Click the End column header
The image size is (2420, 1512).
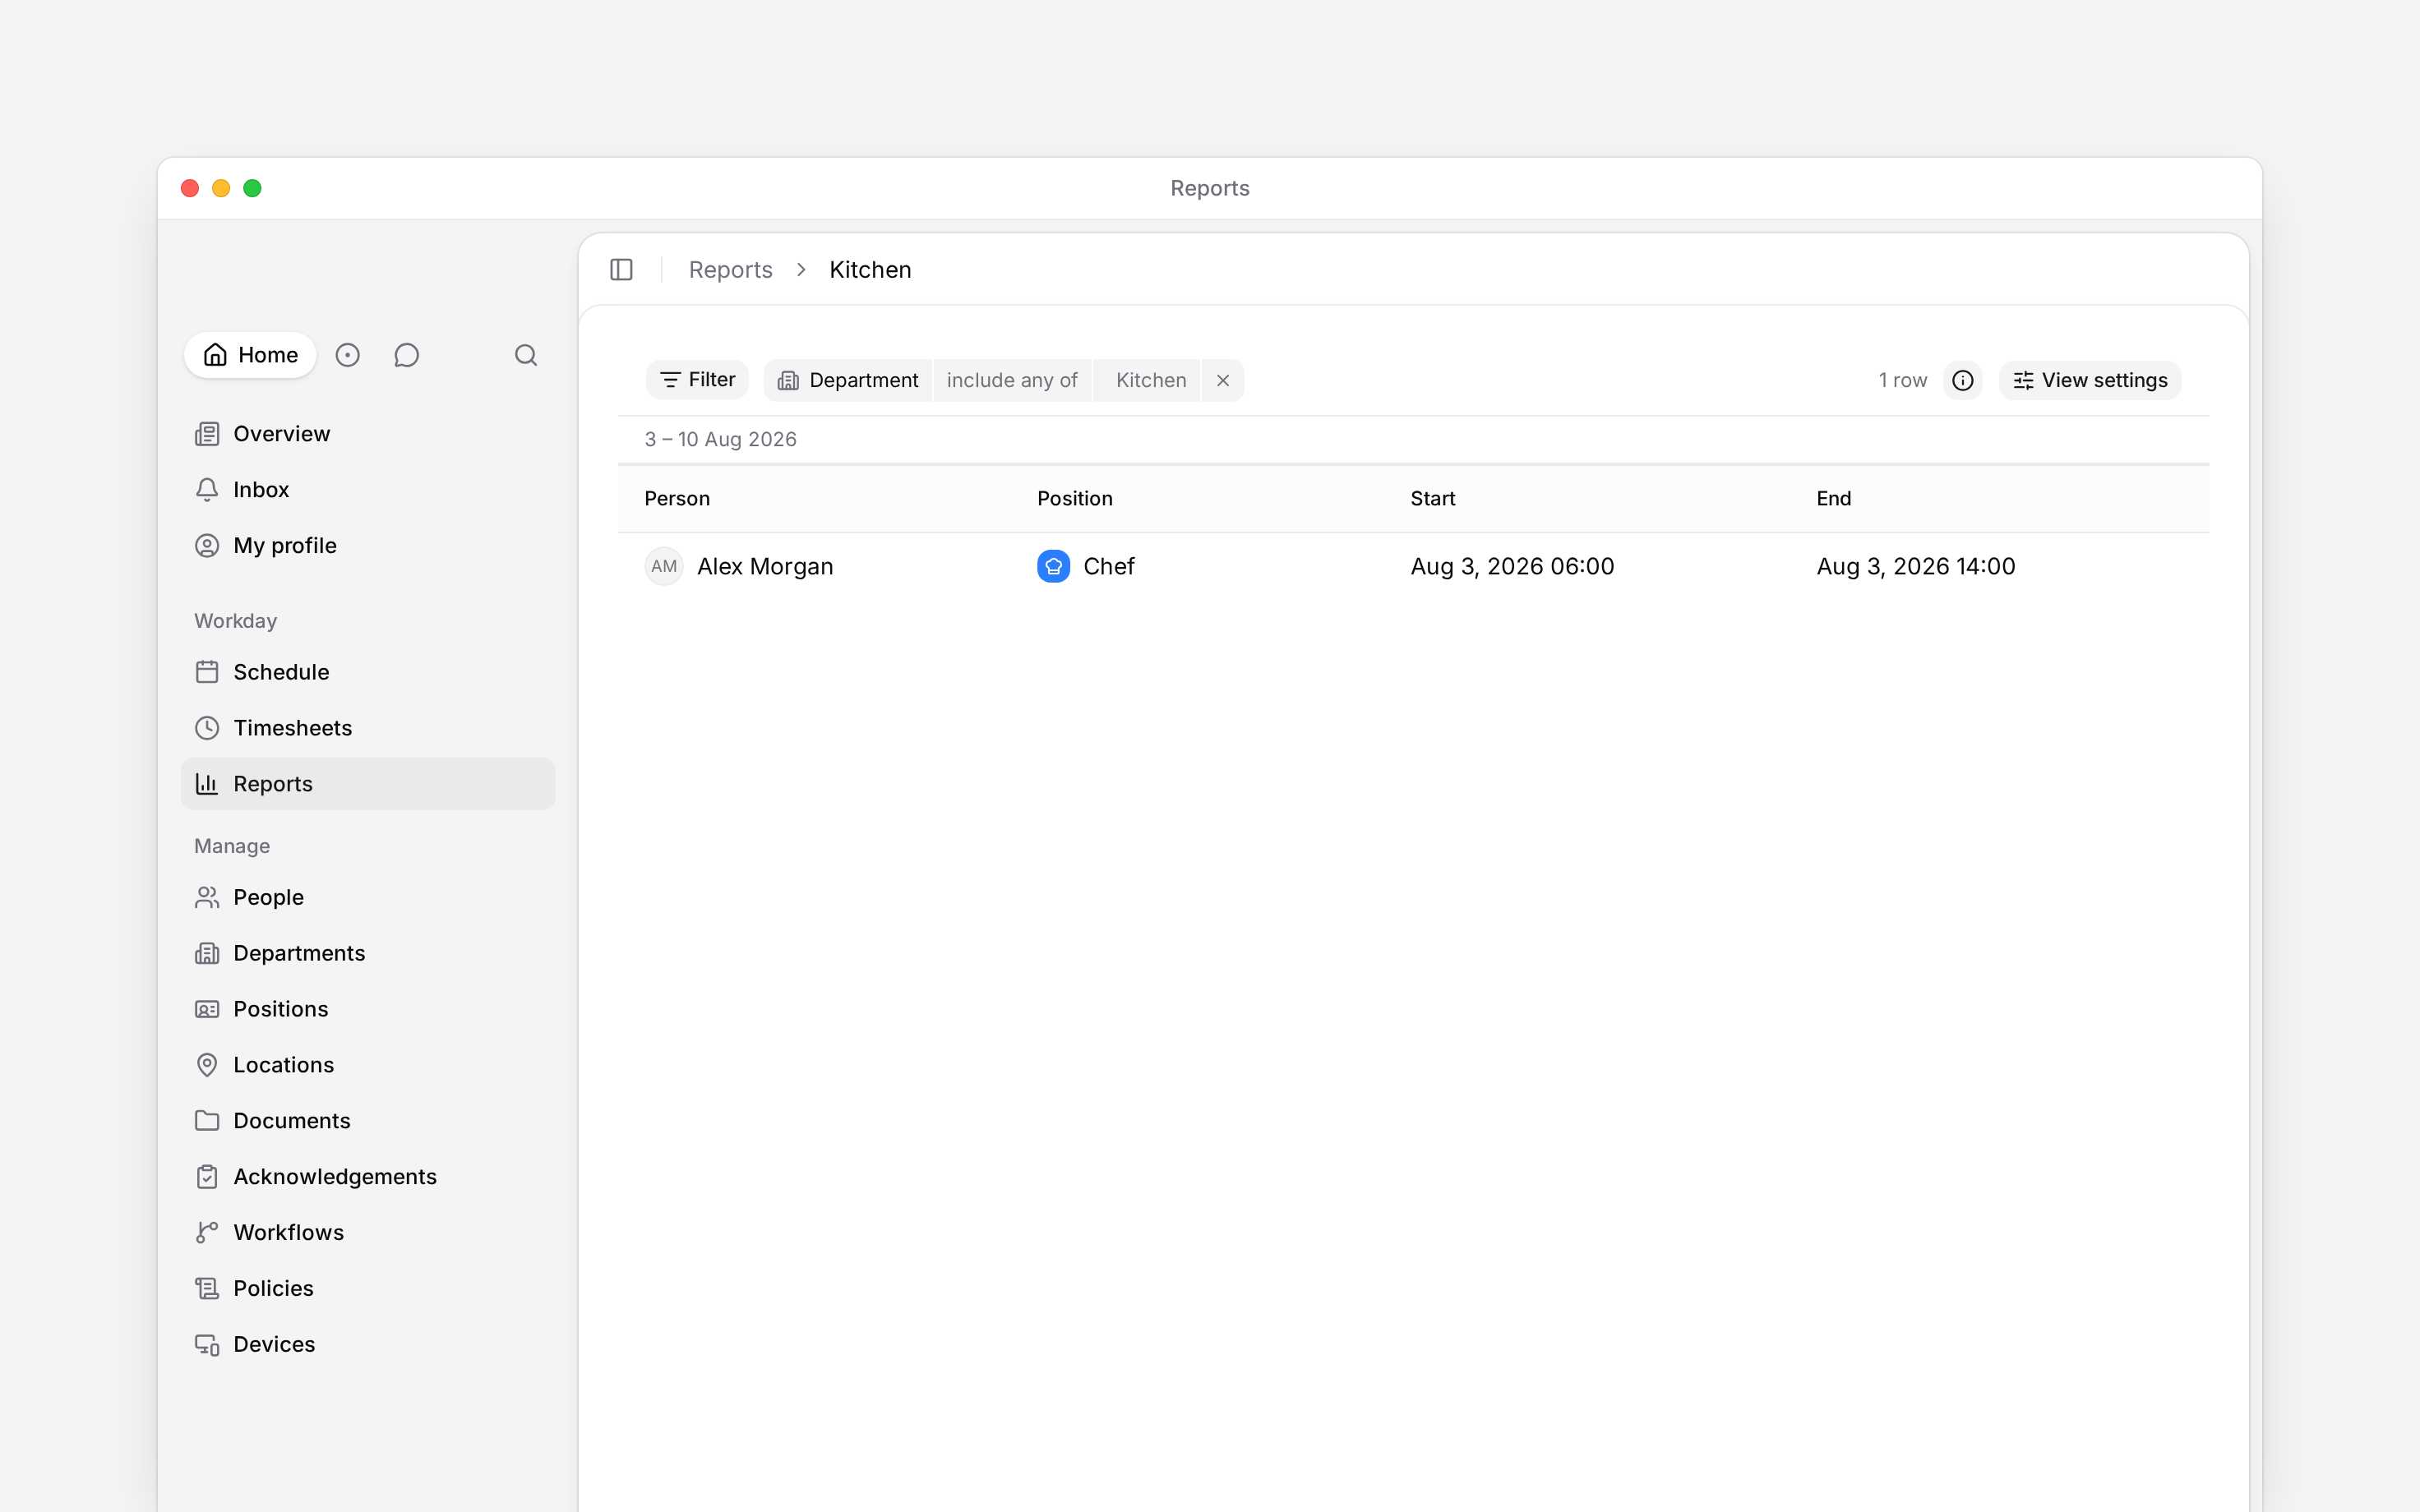pyautogui.click(x=1833, y=499)
